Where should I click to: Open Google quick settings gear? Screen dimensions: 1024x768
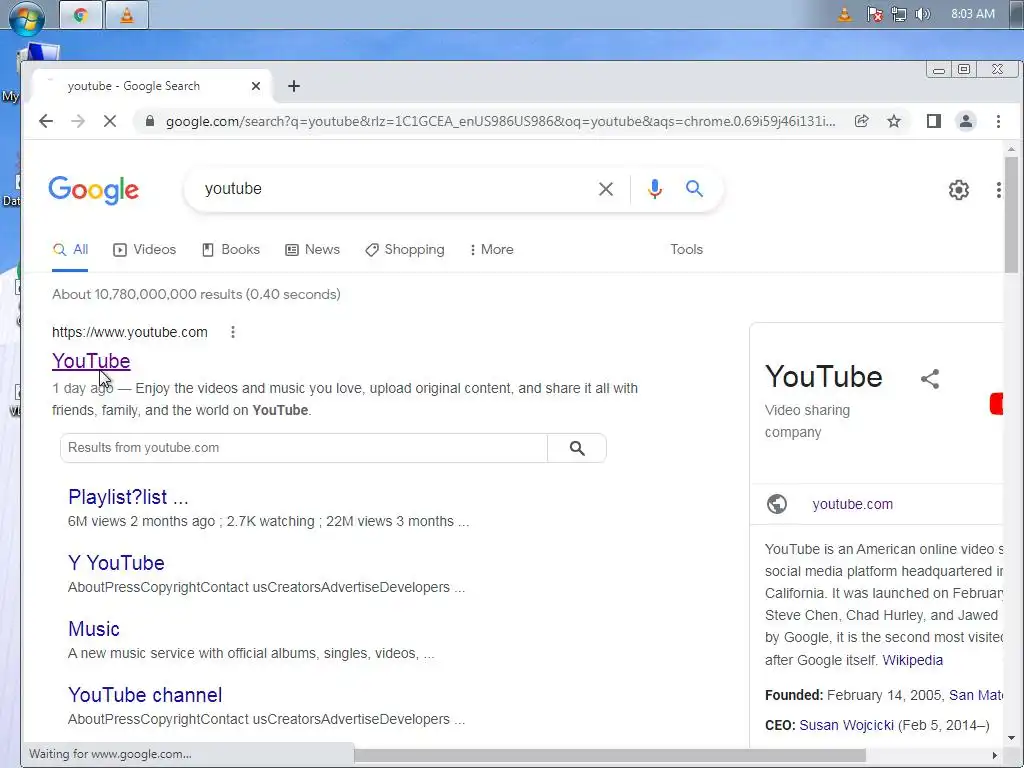click(959, 190)
